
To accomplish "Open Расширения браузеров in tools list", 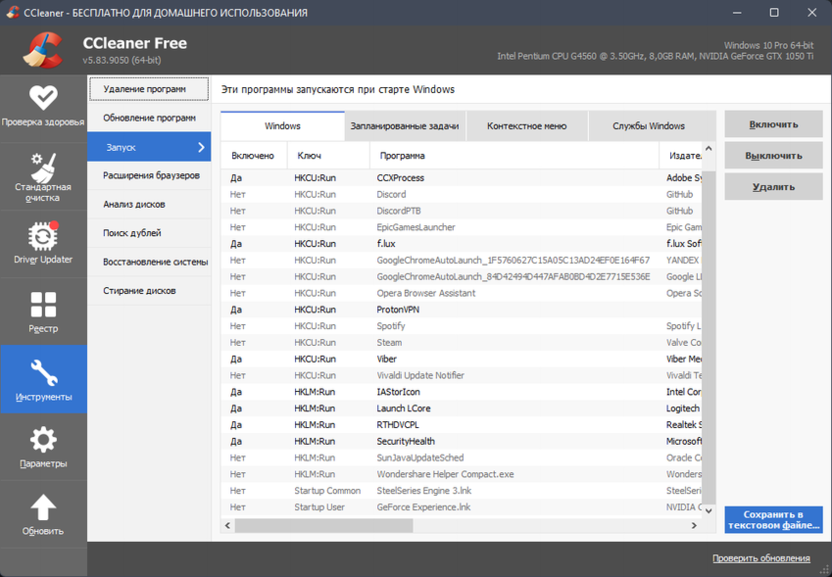I will click(x=151, y=176).
